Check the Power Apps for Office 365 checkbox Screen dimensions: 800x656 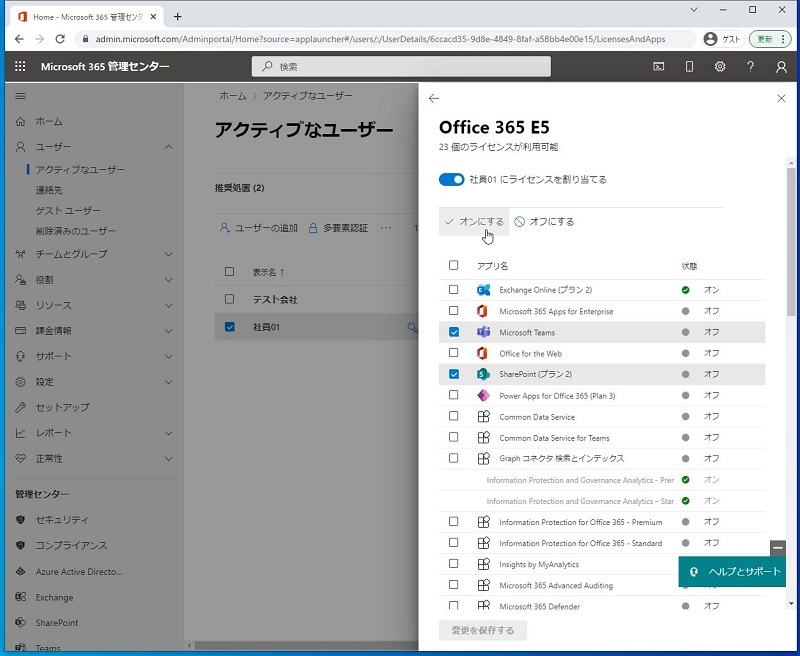pos(454,395)
